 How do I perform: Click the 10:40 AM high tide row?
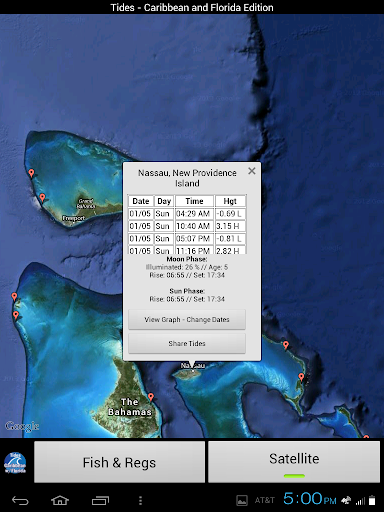[187, 226]
